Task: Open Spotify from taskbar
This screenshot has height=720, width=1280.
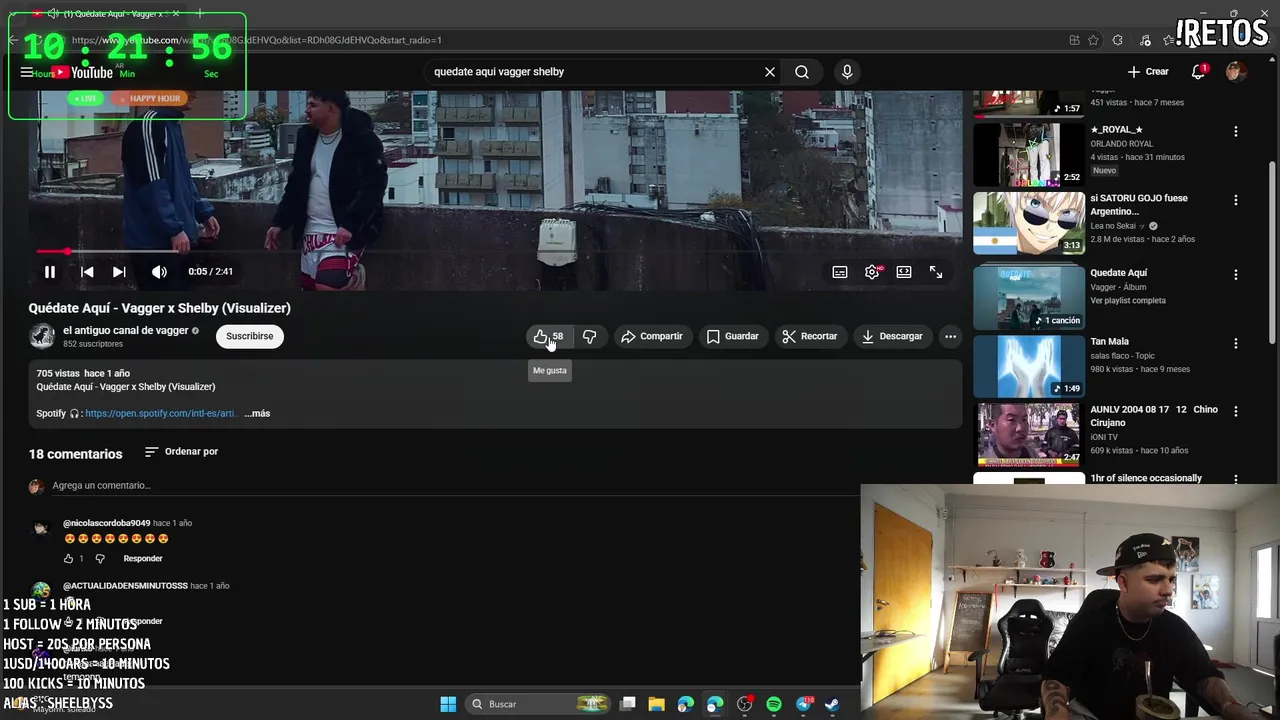Action: (x=773, y=704)
